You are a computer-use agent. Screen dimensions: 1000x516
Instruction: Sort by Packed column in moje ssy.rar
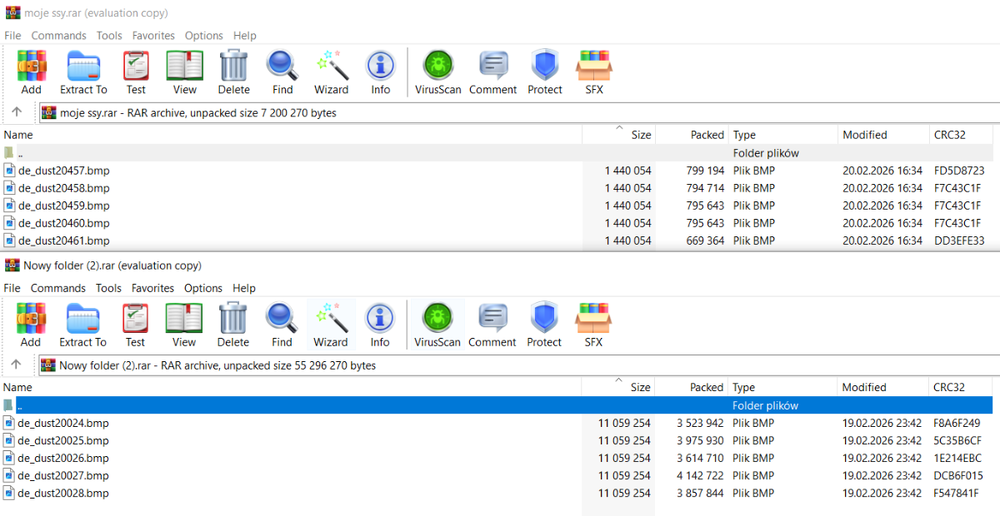(x=706, y=135)
